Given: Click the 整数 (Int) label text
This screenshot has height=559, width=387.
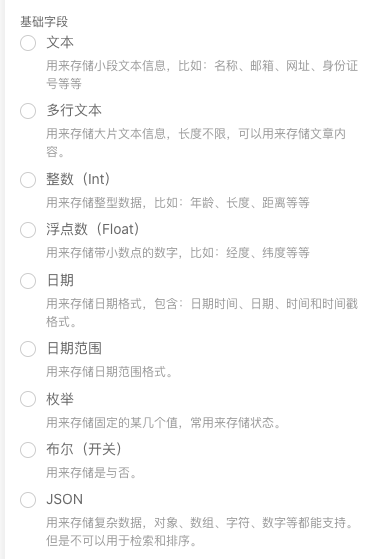Looking at the screenshot, I should tap(78, 179).
